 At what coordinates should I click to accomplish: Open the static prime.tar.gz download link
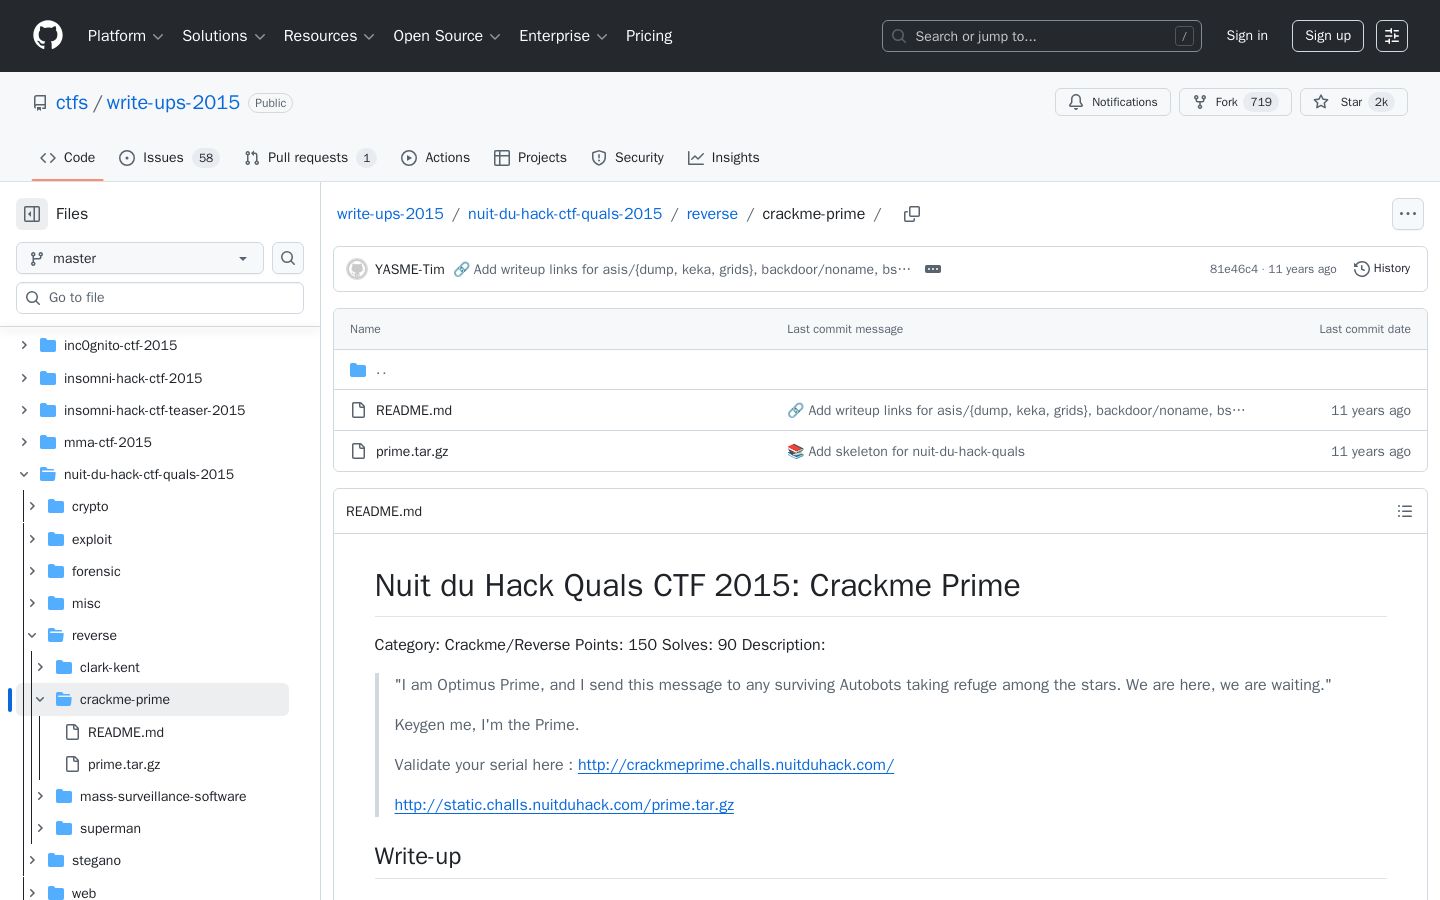pyautogui.click(x=564, y=805)
